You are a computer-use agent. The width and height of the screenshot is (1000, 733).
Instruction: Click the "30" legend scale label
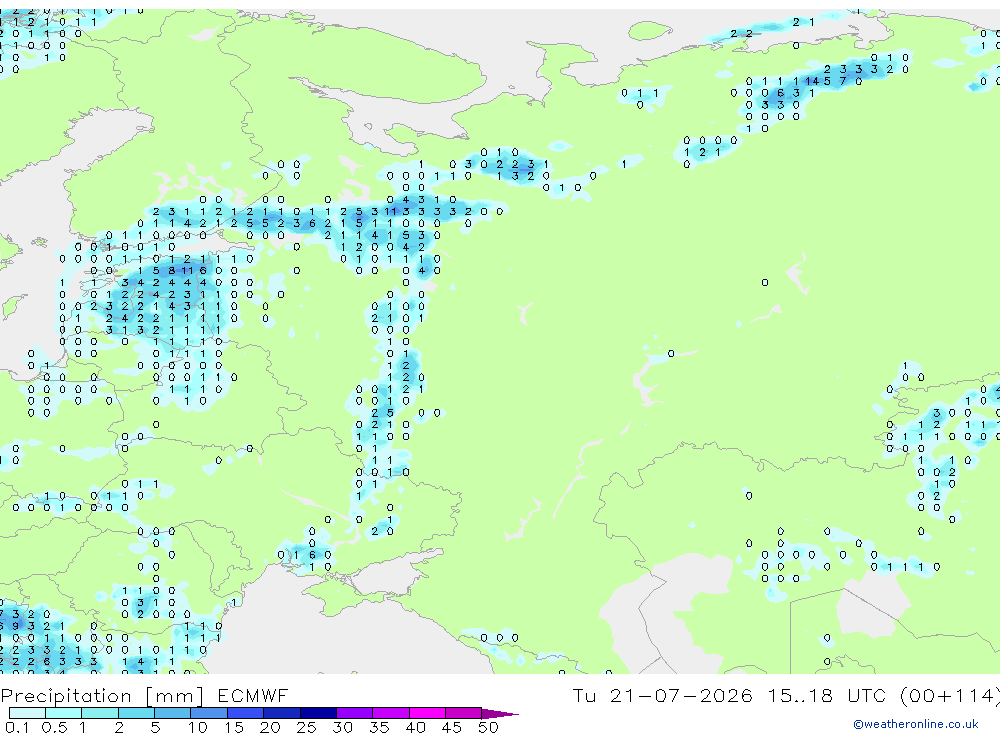point(343,727)
